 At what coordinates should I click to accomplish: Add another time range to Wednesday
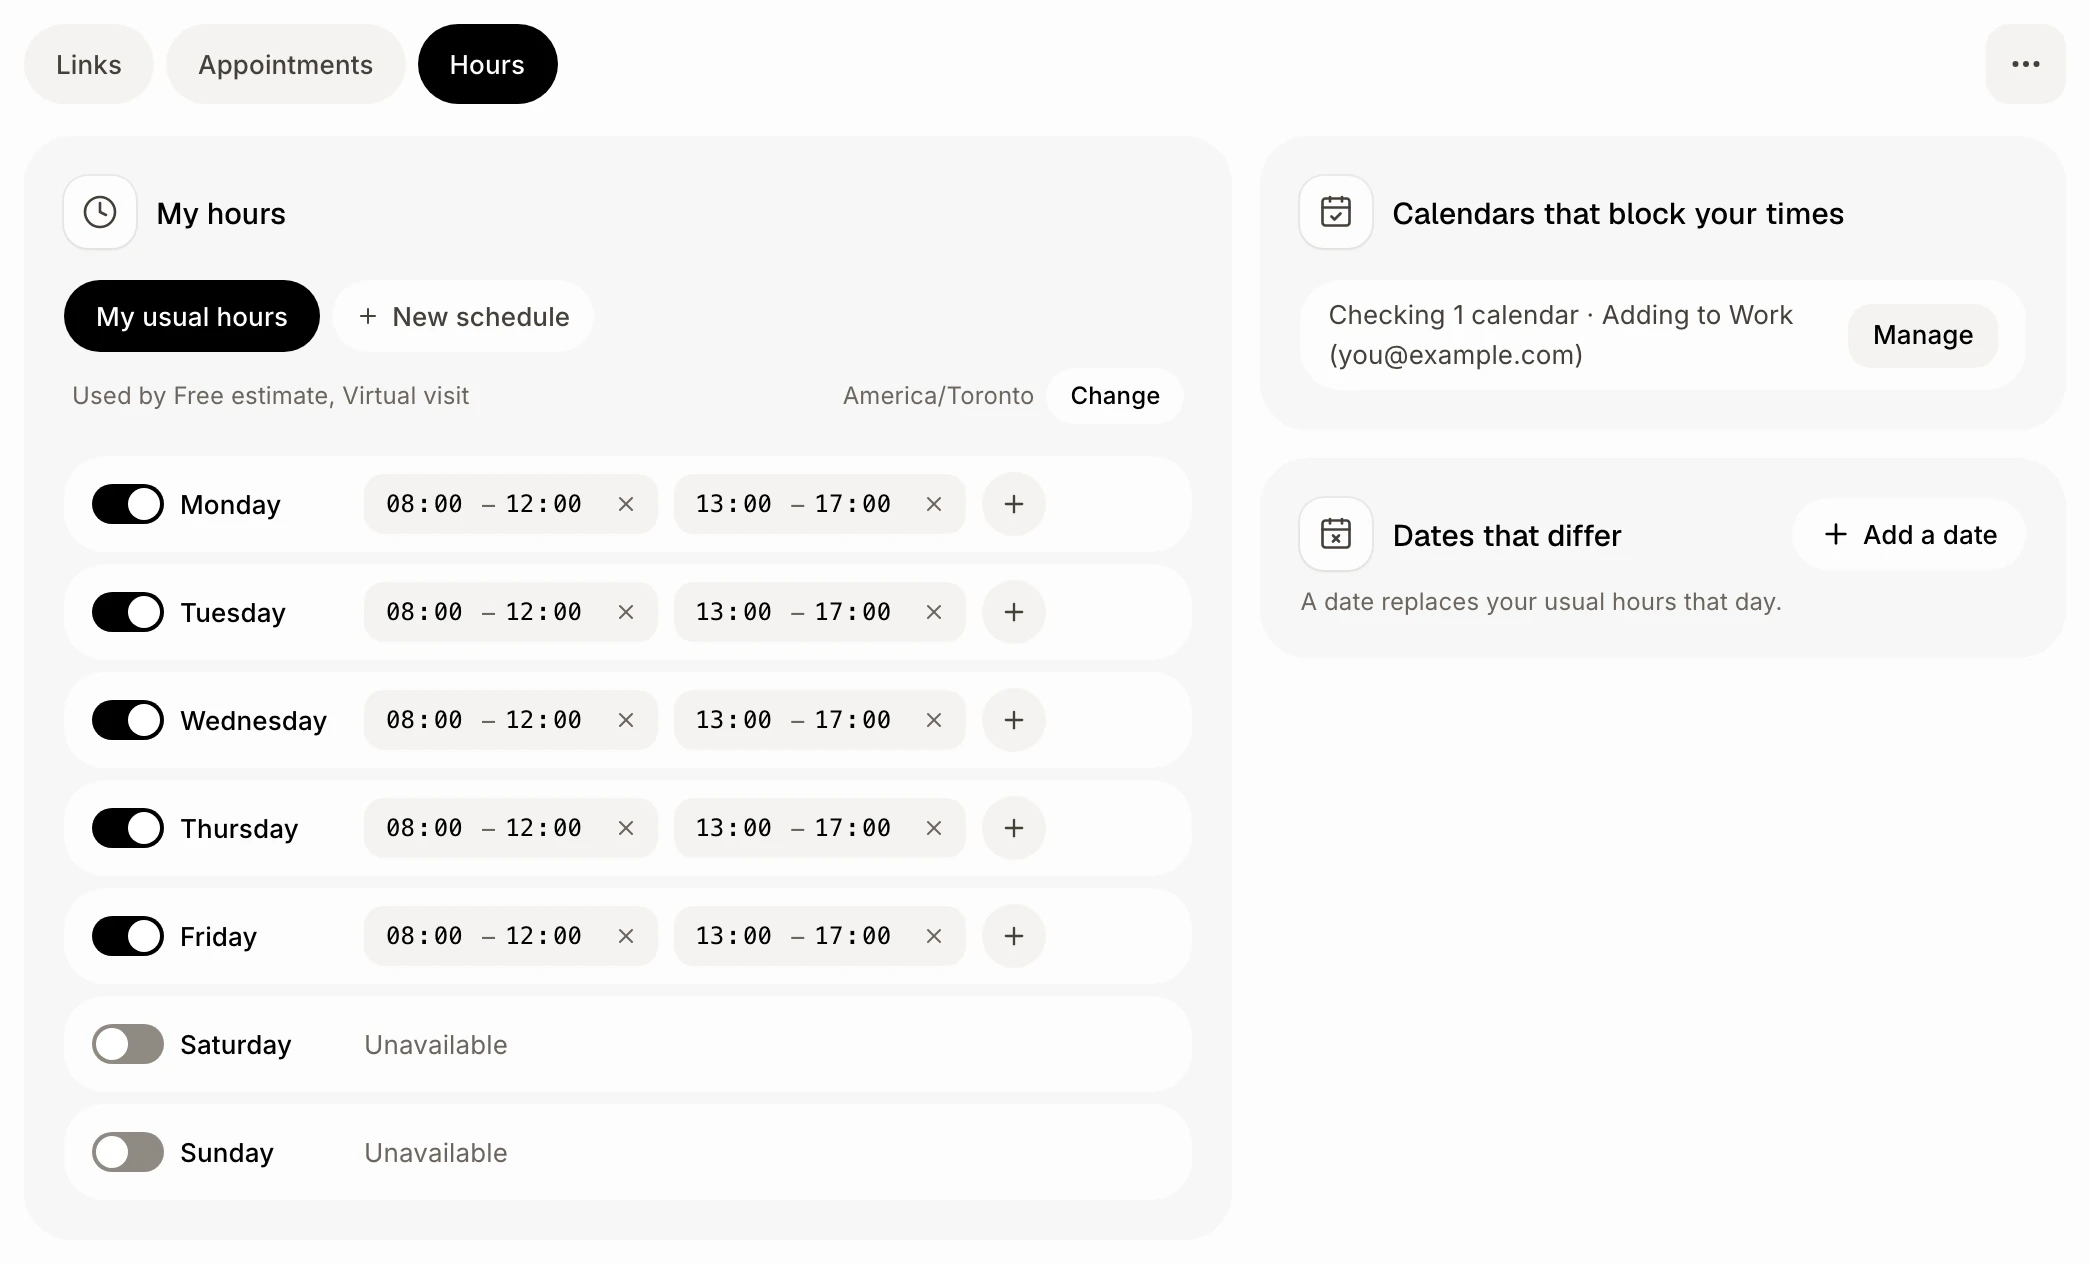1014,720
